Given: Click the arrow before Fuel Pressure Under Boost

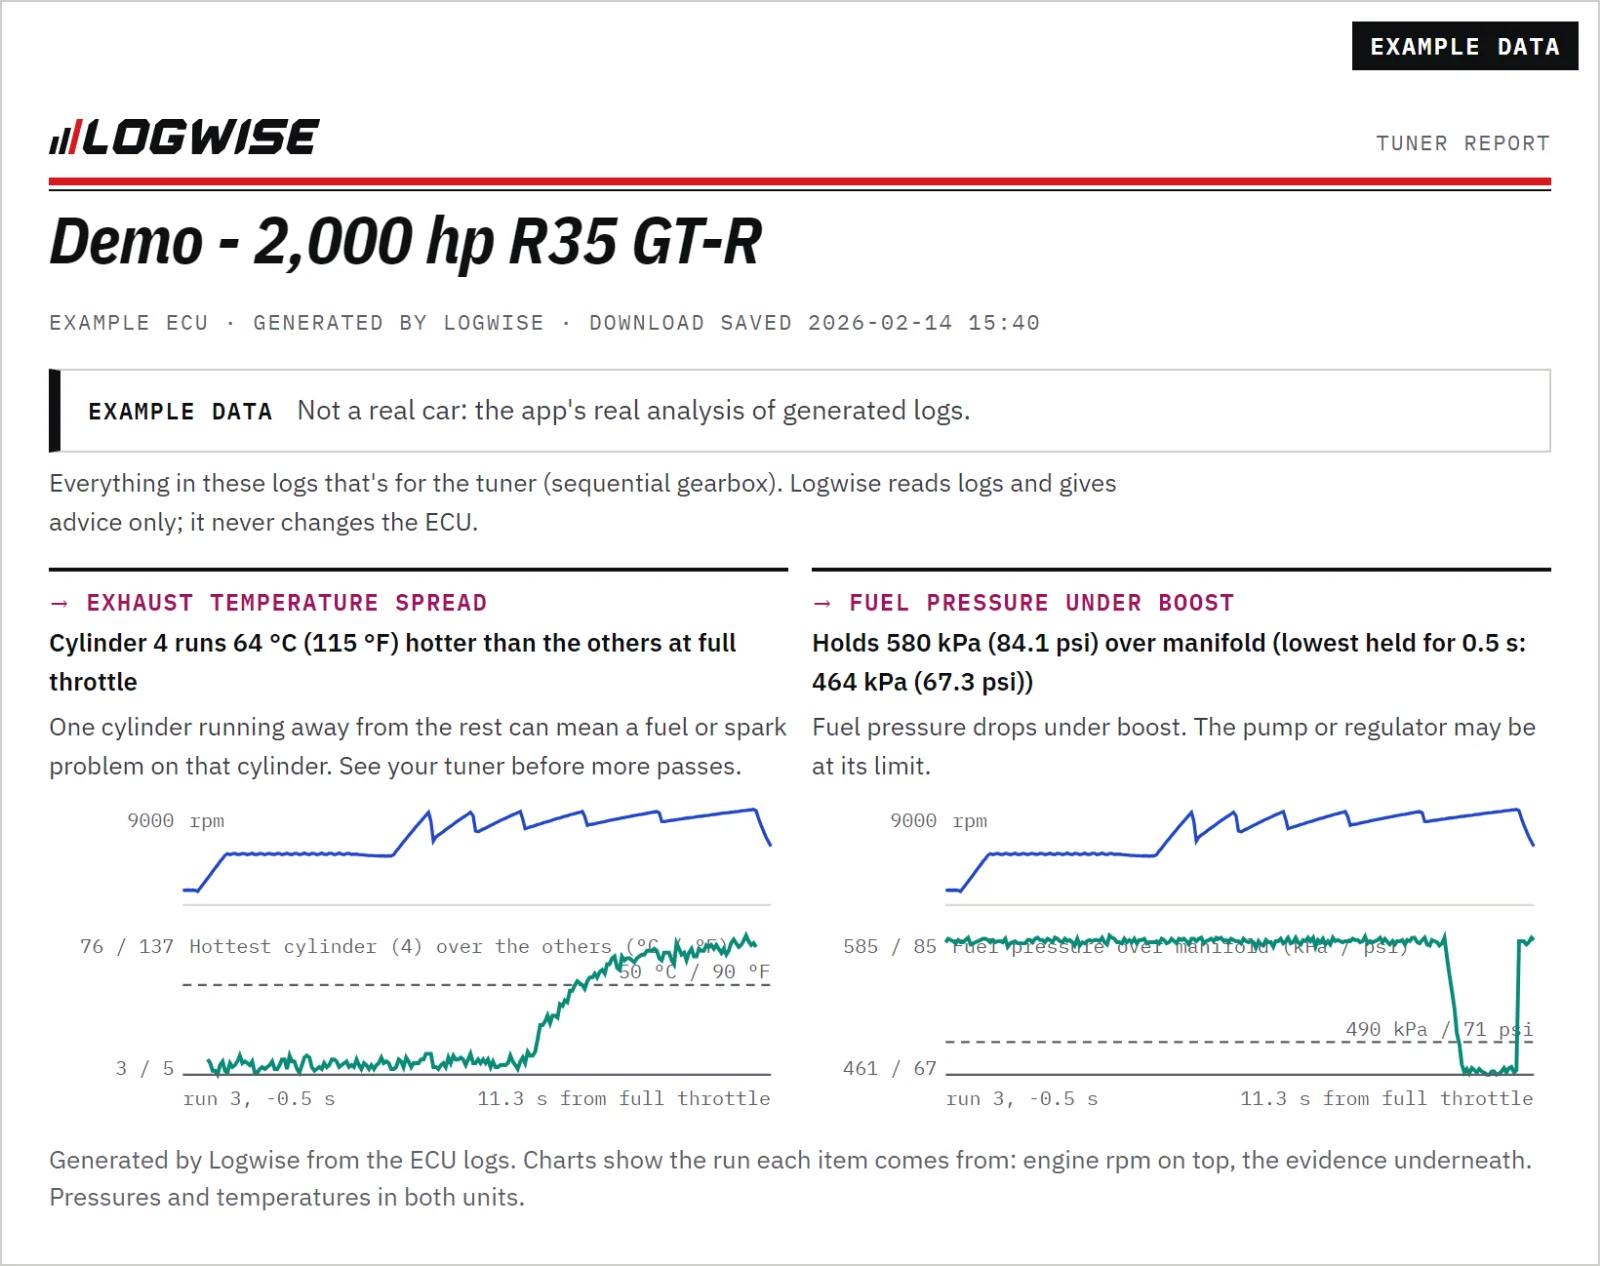Looking at the screenshot, I should click(822, 603).
